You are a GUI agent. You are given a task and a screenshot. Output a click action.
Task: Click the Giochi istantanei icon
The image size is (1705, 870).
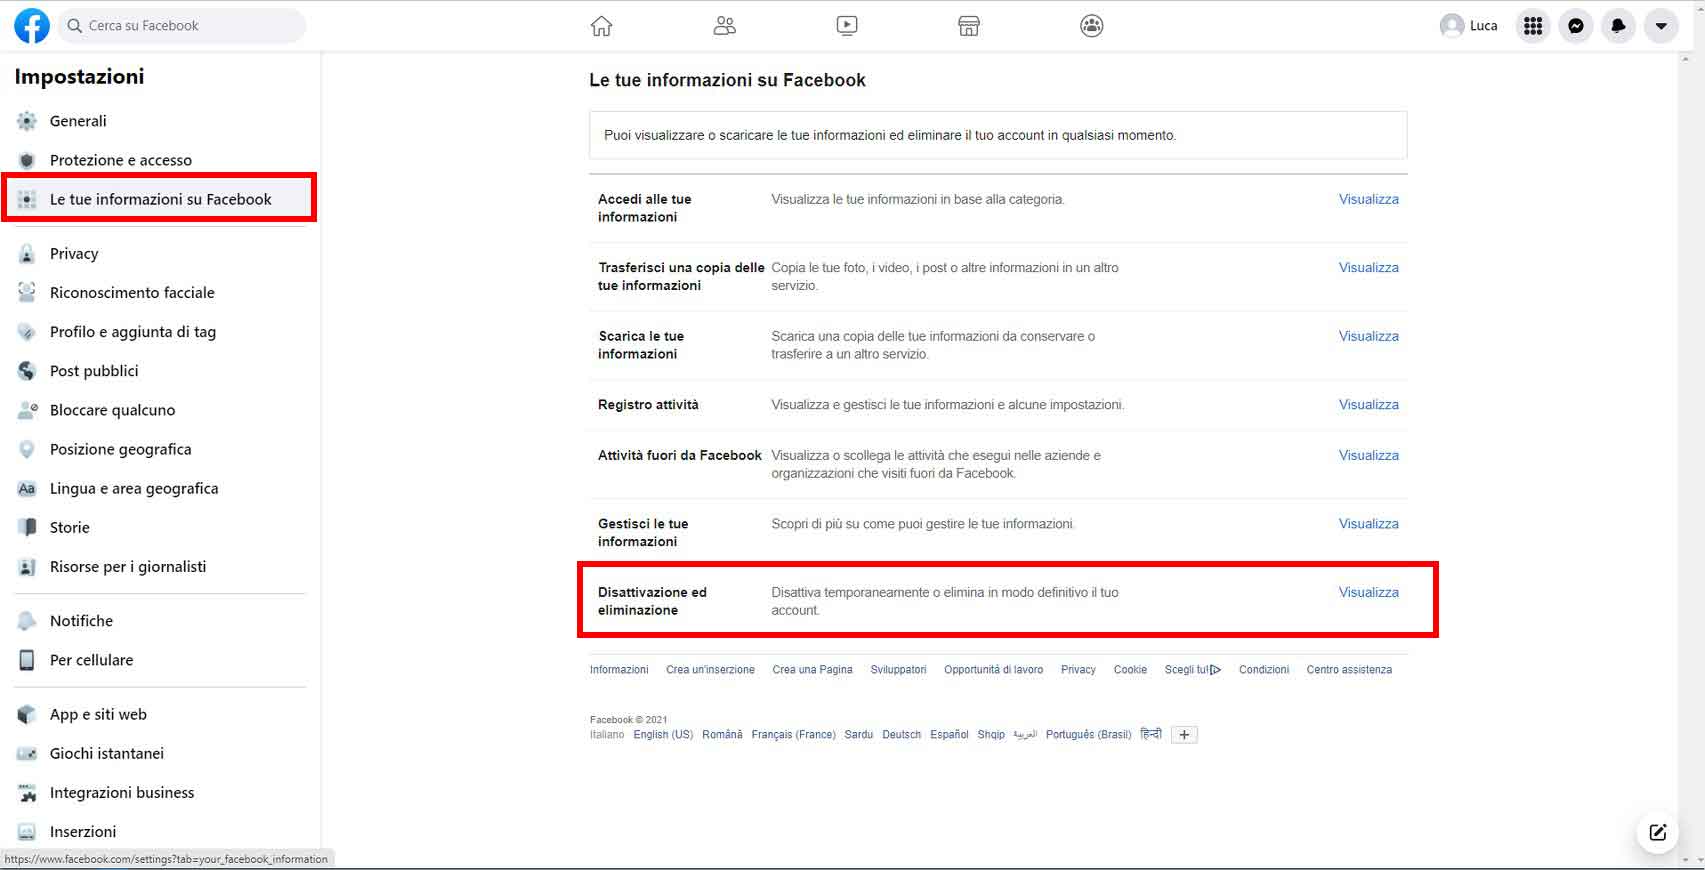tap(27, 753)
